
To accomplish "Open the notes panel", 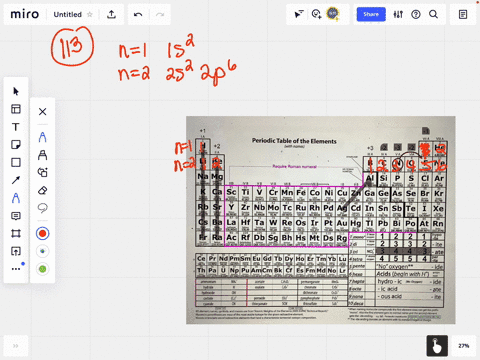I will click(463, 14).
